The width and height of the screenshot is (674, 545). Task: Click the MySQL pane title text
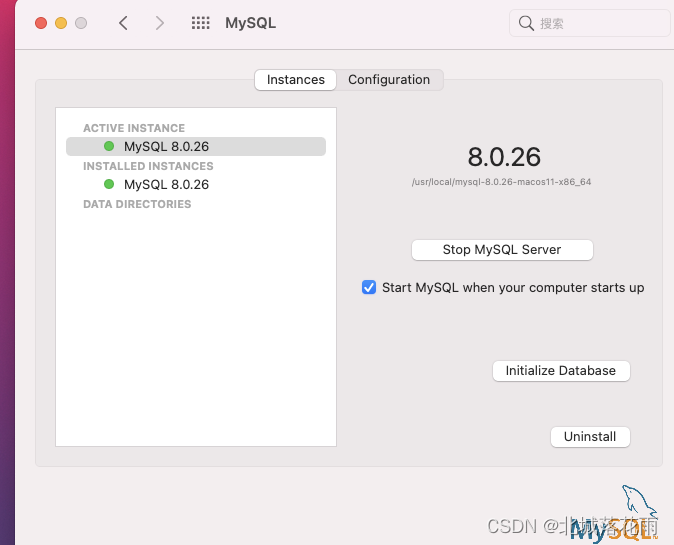251,23
